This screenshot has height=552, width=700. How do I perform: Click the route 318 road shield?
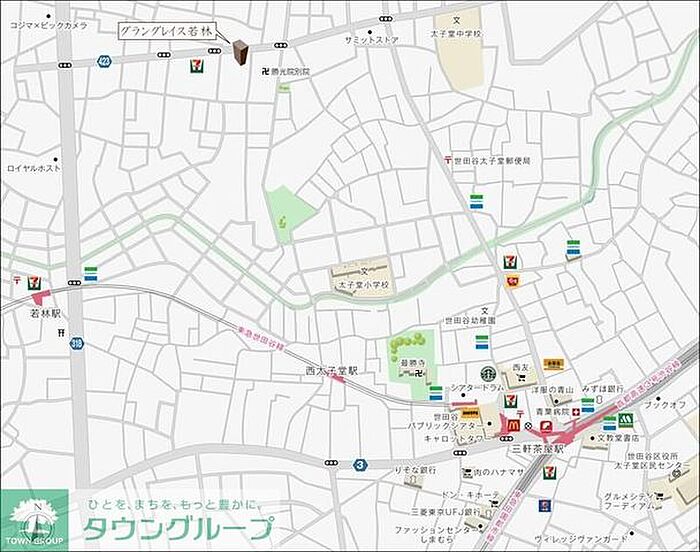pos(77,343)
